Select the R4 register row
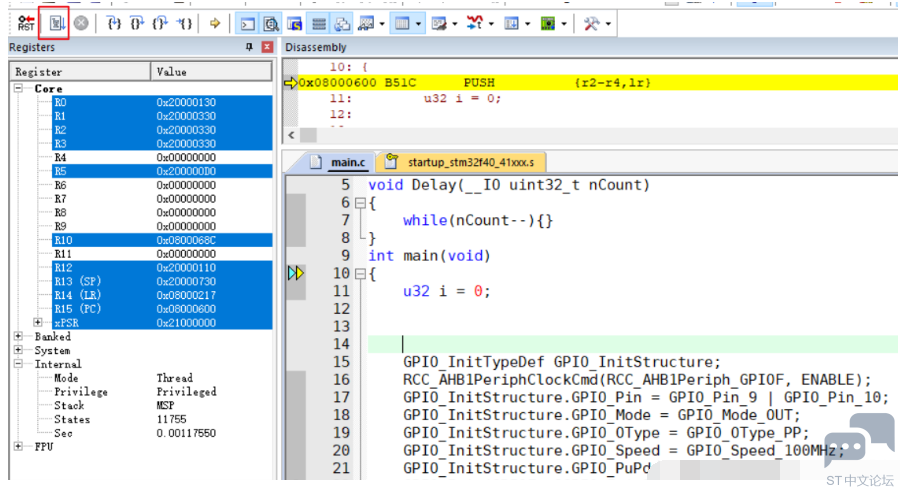903x496 pixels. [162, 157]
